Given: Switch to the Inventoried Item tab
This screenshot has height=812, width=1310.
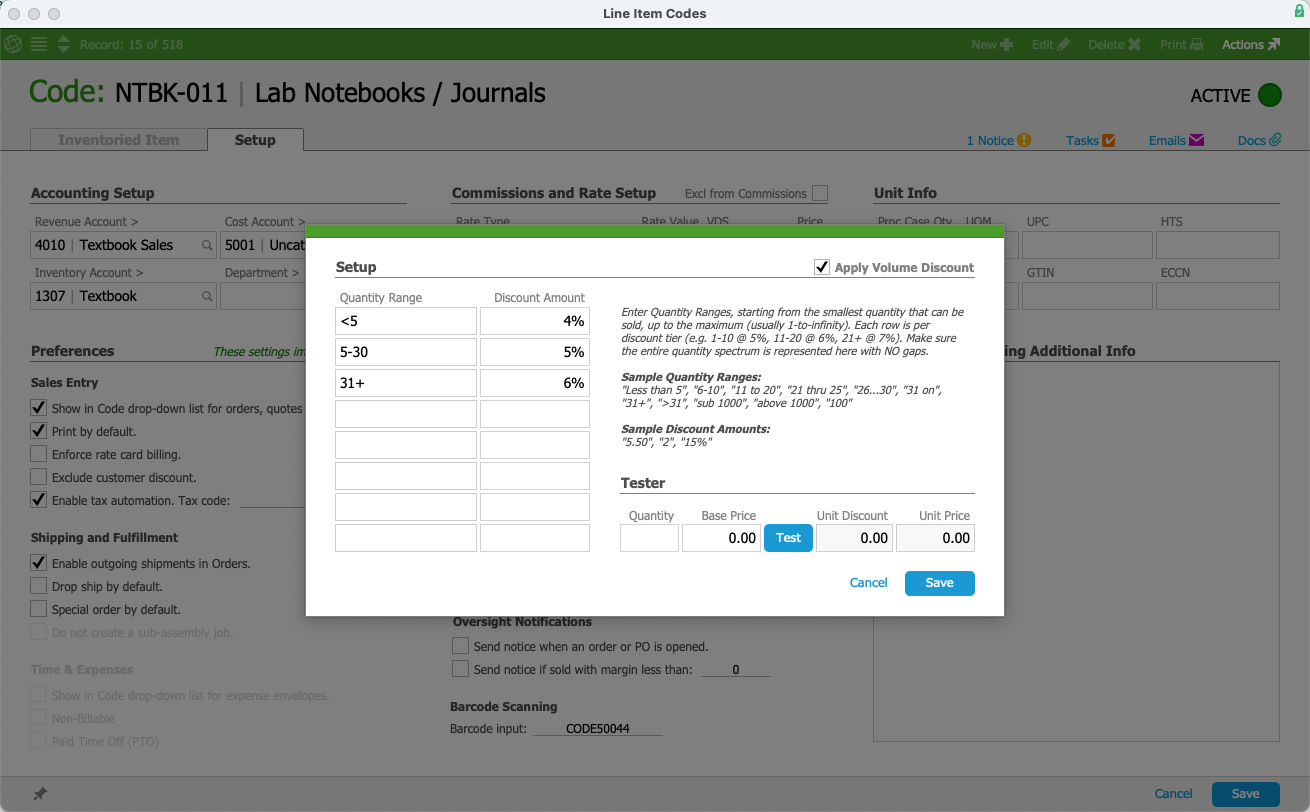Looking at the screenshot, I should tap(119, 140).
